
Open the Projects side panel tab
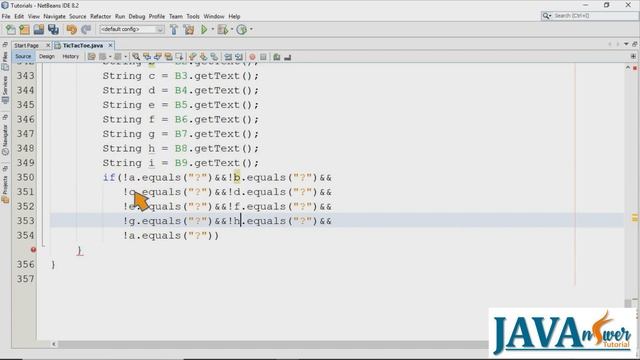coord(5,189)
